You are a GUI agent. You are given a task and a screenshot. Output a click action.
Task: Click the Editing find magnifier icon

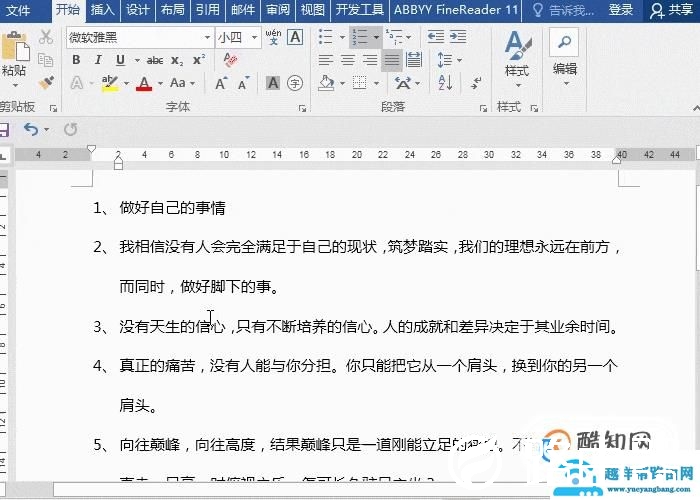pyautogui.click(x=564, y=42)
